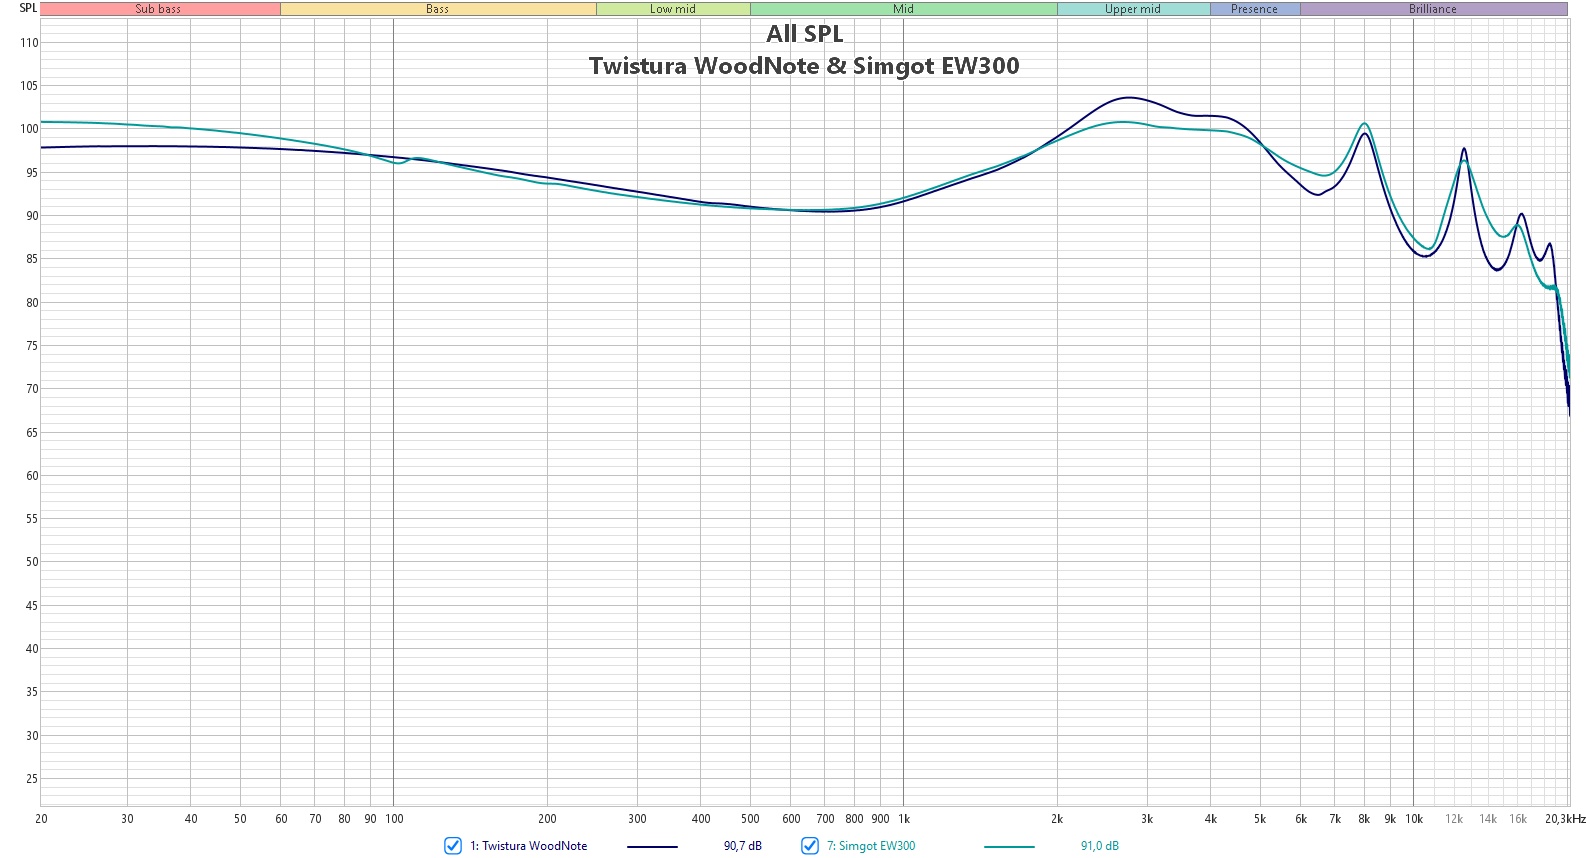Click the 10k frequency axis tick
This screenshot has width=1590, height=858.
pos(1414,819)
